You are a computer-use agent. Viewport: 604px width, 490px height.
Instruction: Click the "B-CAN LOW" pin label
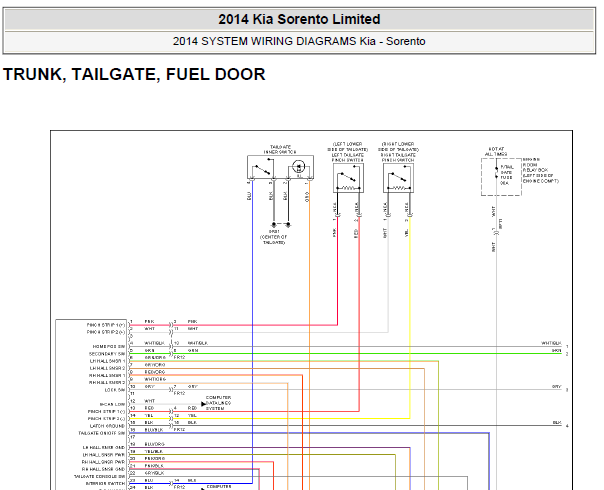[x=112, y=404]
